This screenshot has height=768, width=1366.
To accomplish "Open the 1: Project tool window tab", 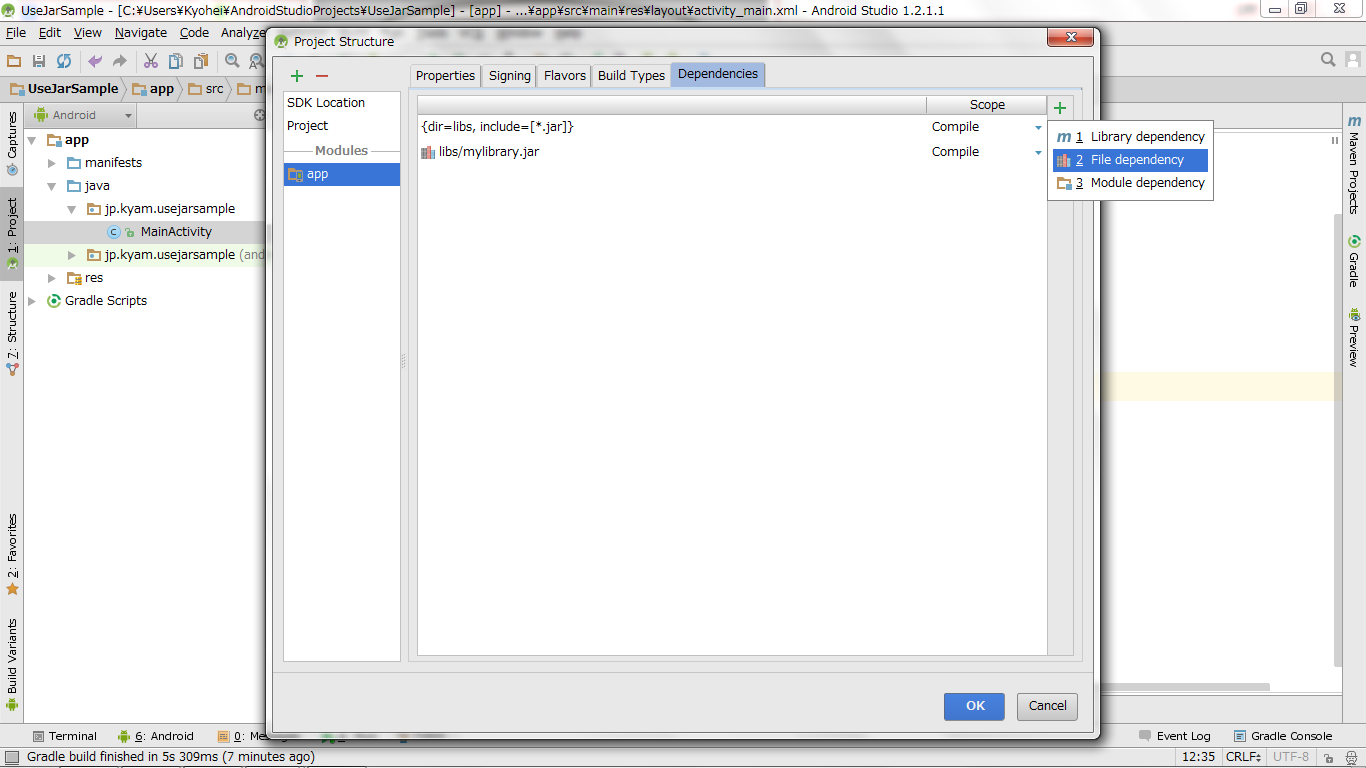I will tap(12, 234).
